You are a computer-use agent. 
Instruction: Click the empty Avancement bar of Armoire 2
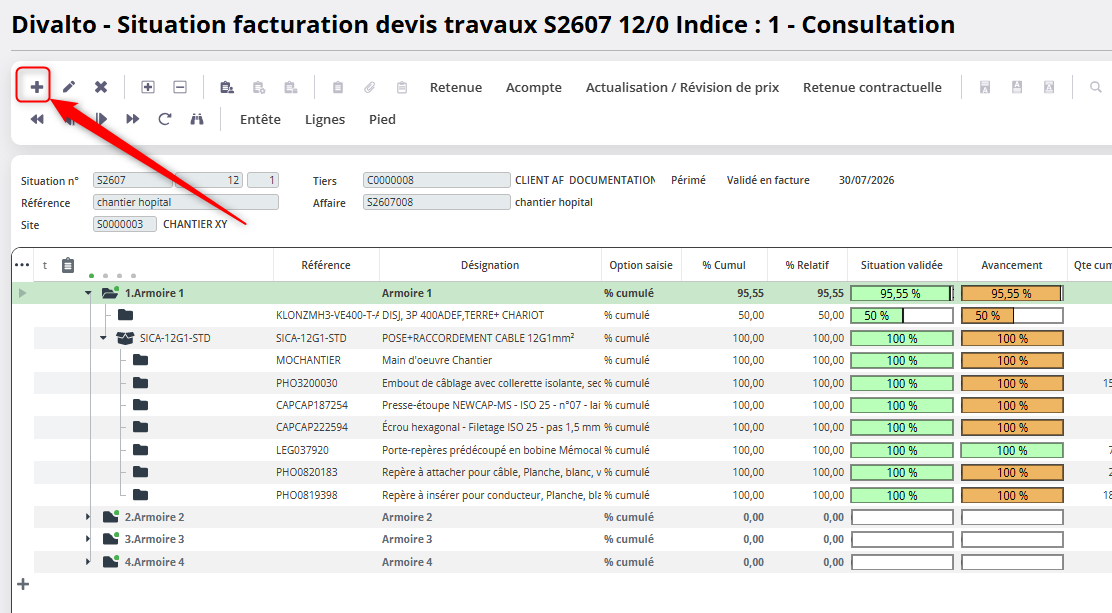[1012, 517]
